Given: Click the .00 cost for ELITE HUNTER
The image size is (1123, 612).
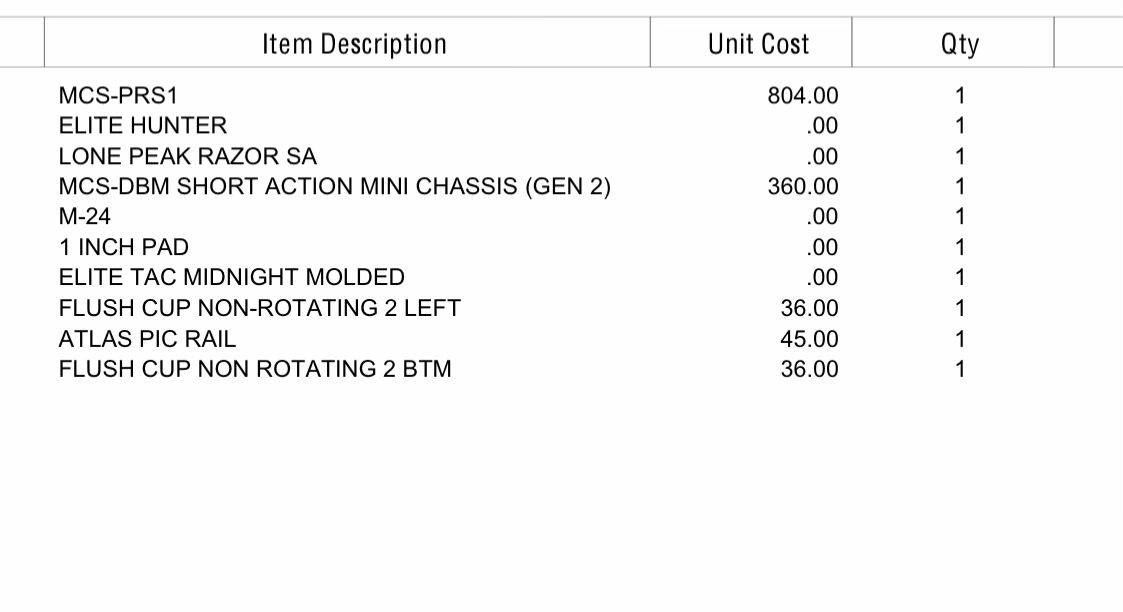Looking at the screenshot, I should [x=822, y=125].
